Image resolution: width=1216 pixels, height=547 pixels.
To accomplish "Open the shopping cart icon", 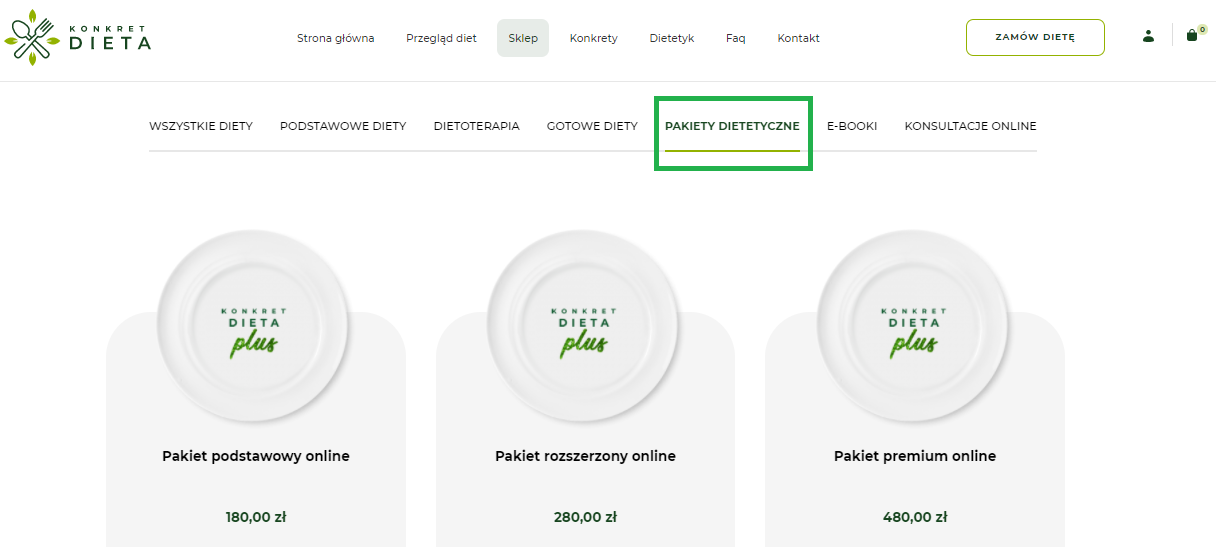I will [1192, 35].
